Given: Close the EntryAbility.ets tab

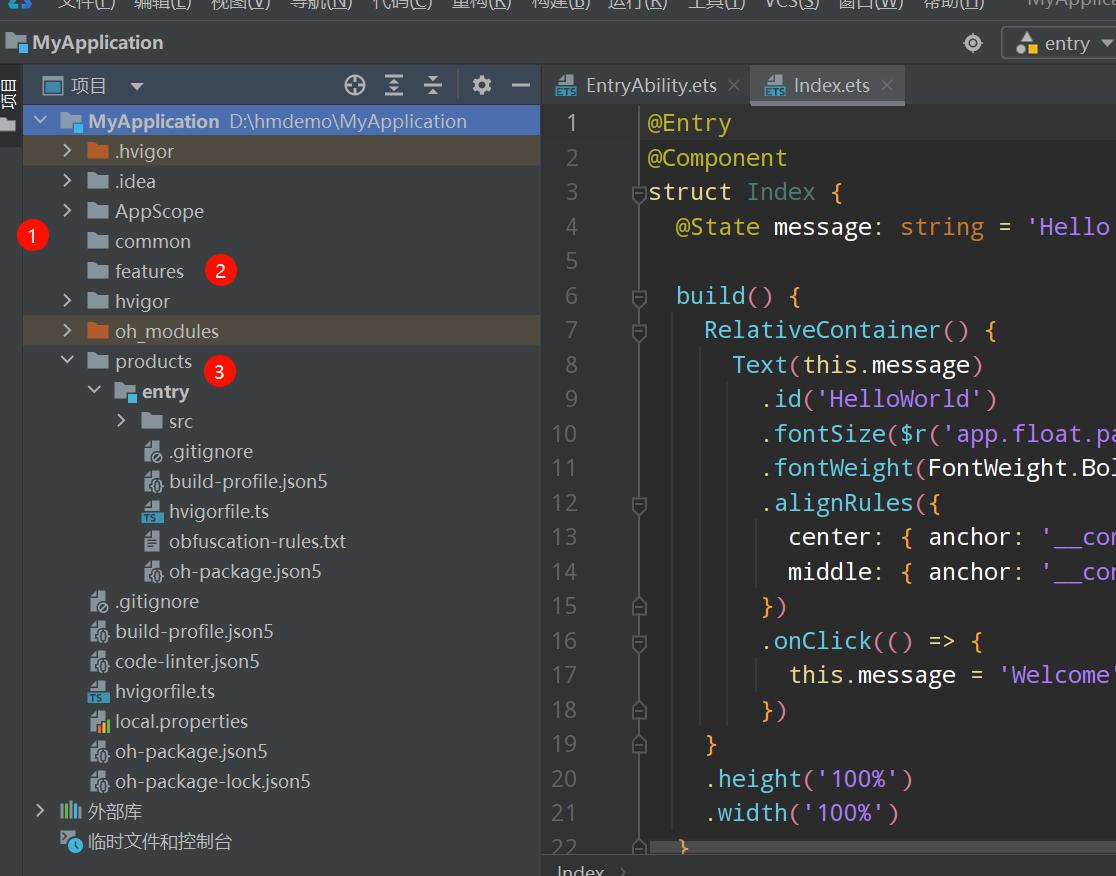Looking at the screenshot, I should (734, 85).
